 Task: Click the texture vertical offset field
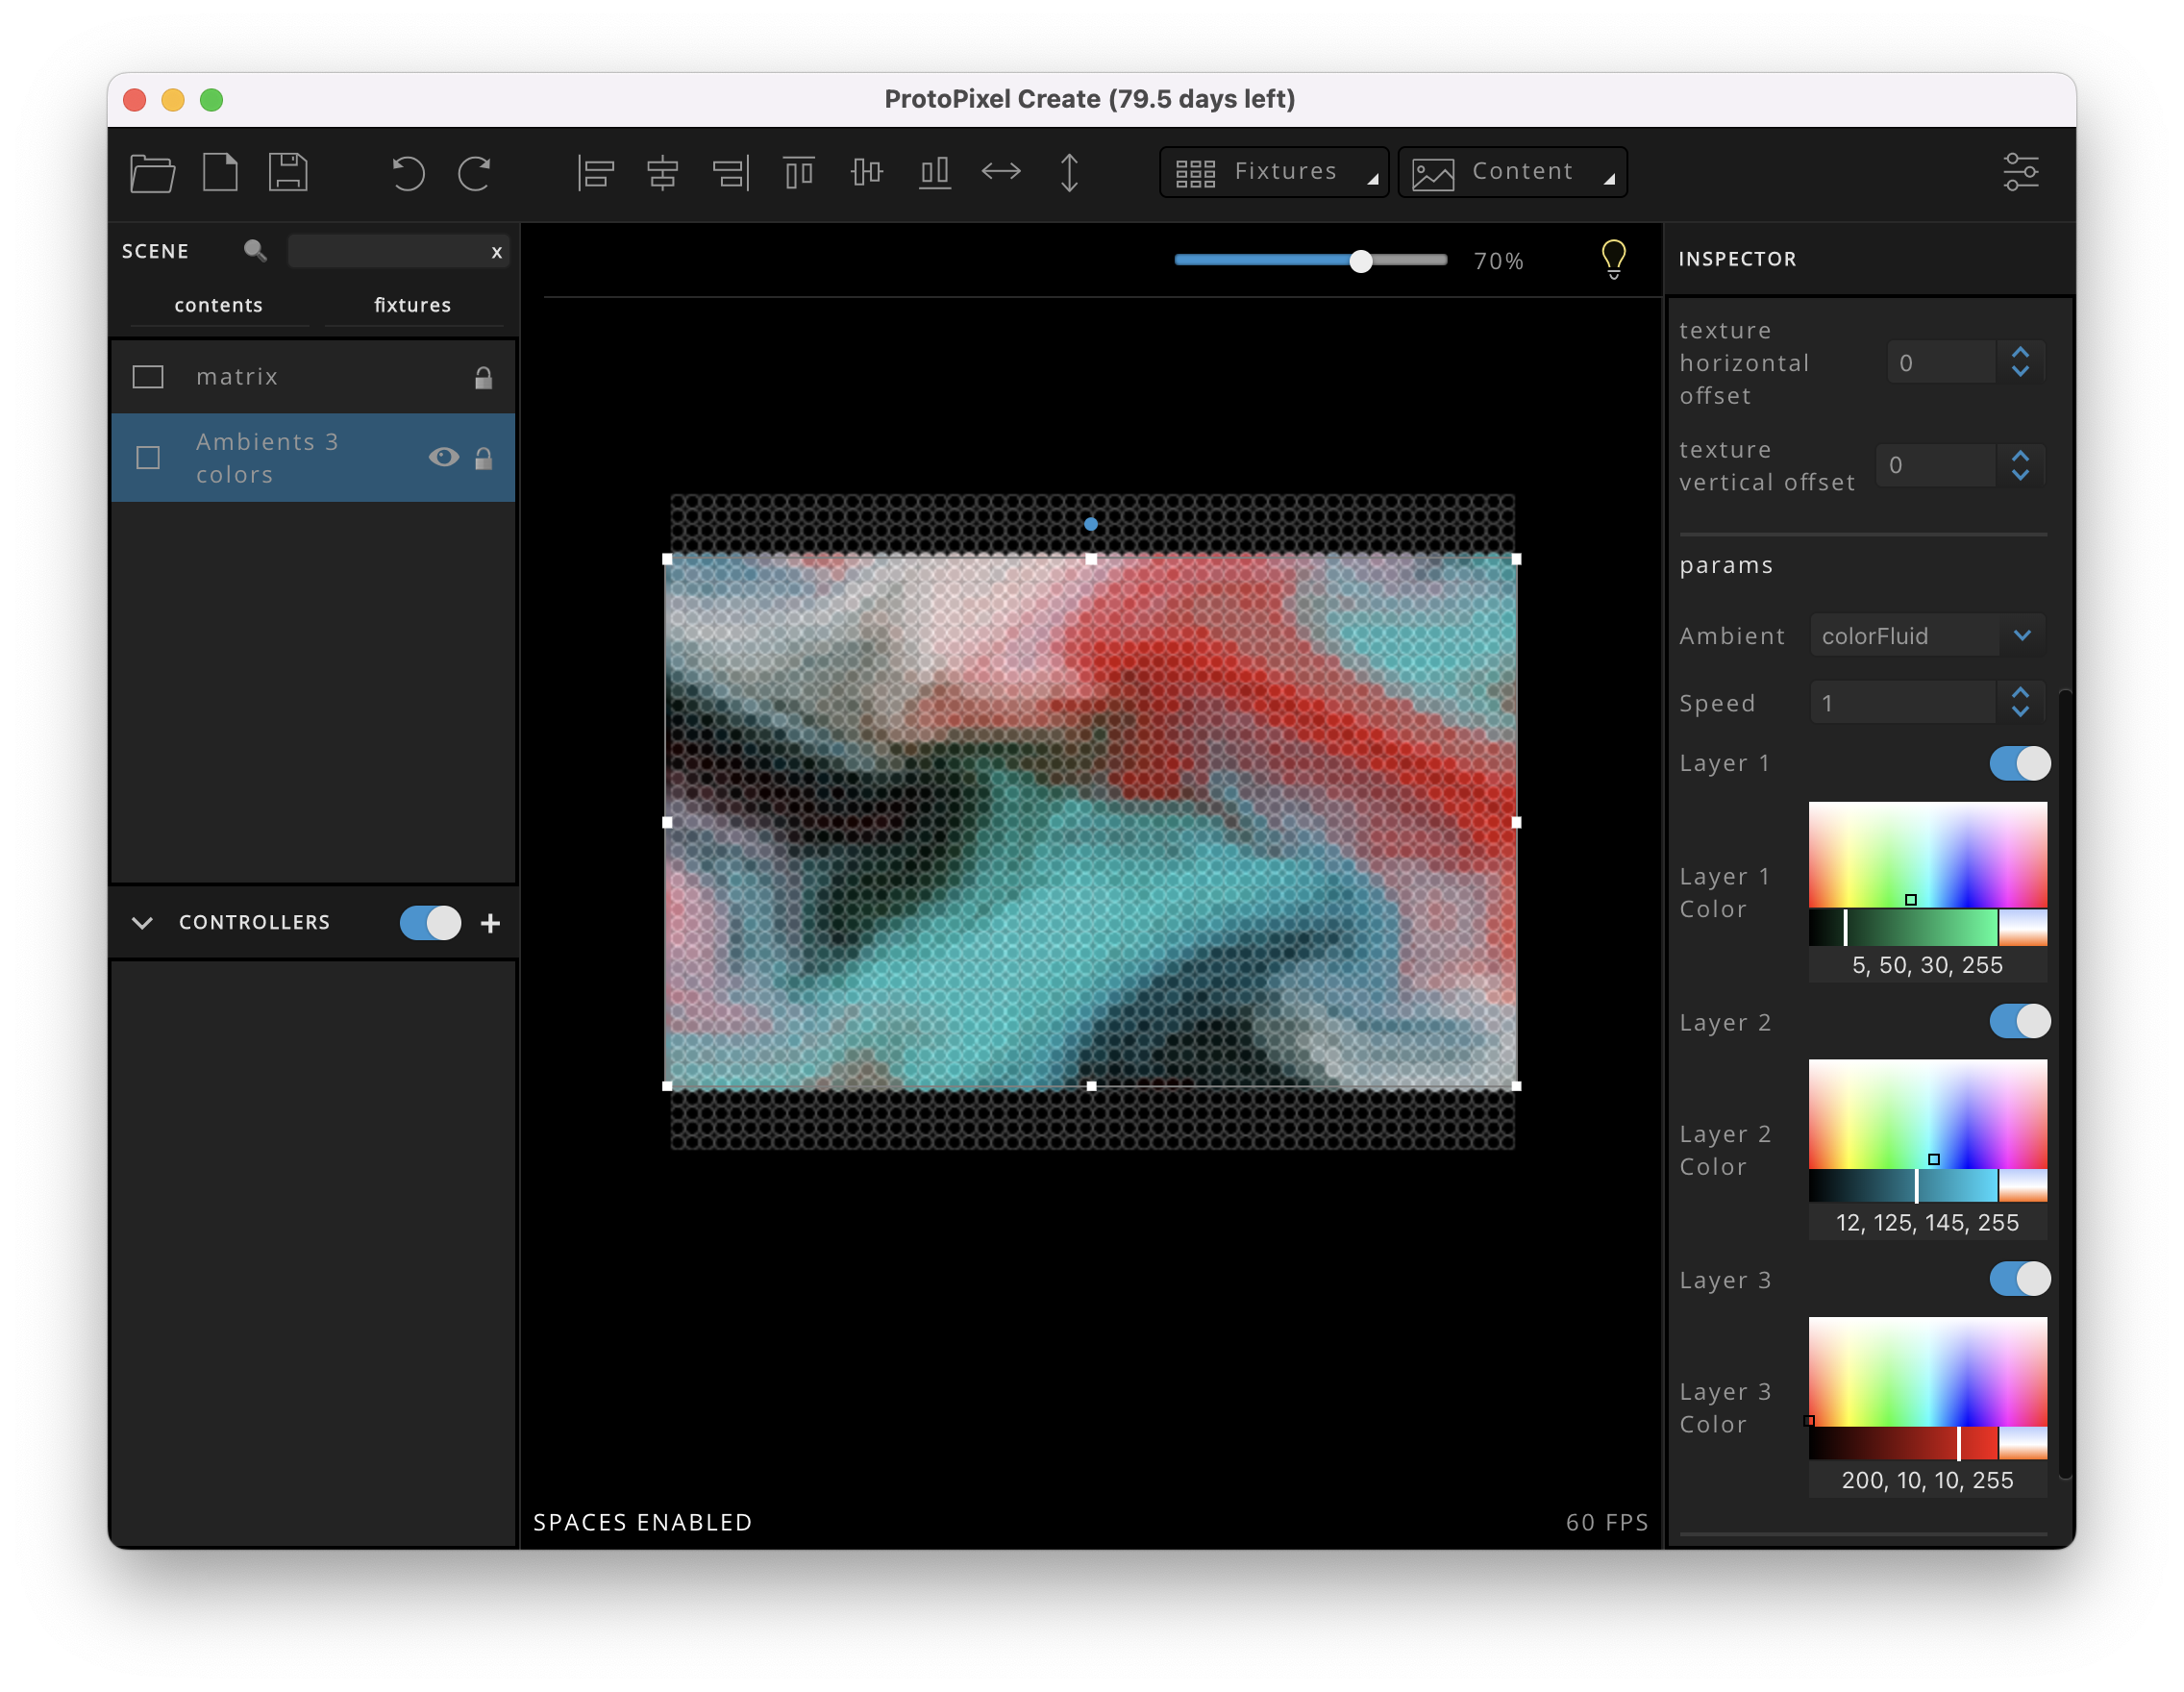(x=1935, y=465)
